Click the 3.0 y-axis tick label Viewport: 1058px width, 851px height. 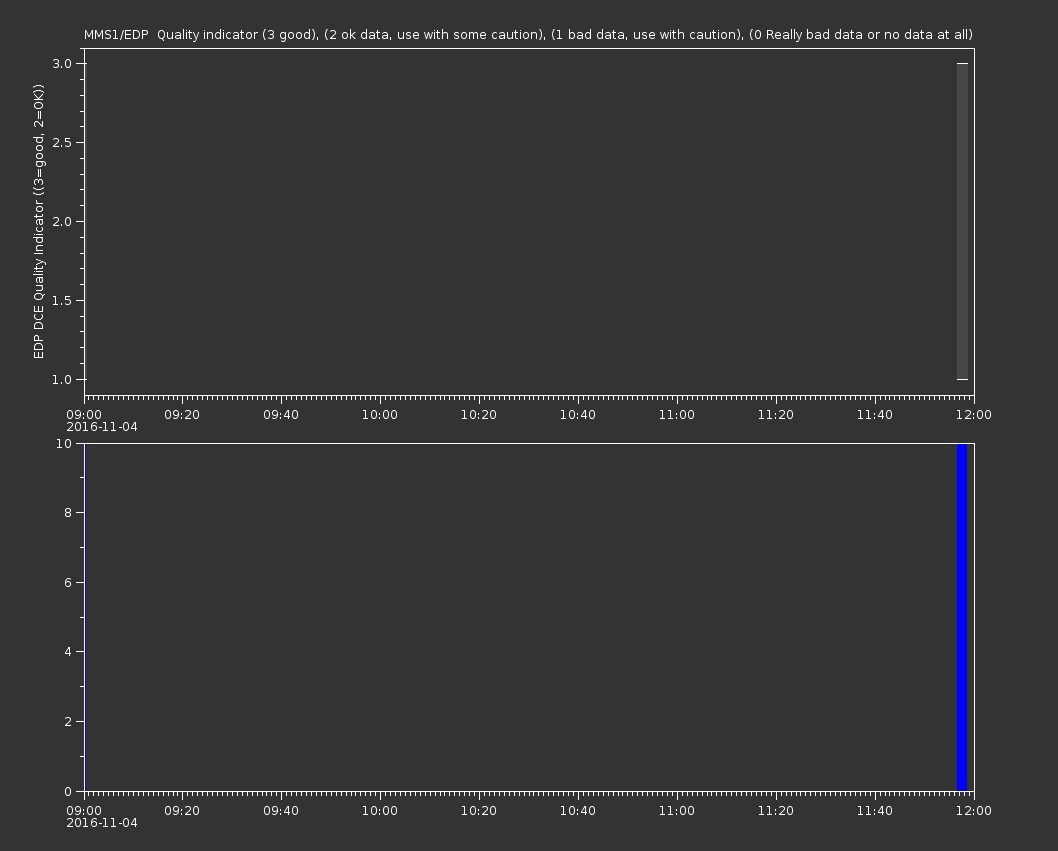point(61,63)
